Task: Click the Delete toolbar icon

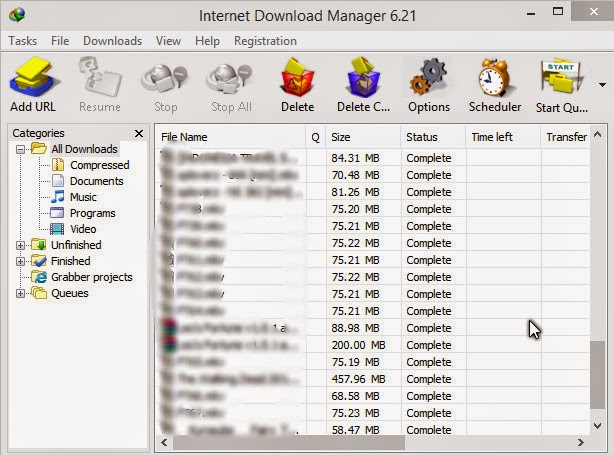Action: [x=298, y=78]
